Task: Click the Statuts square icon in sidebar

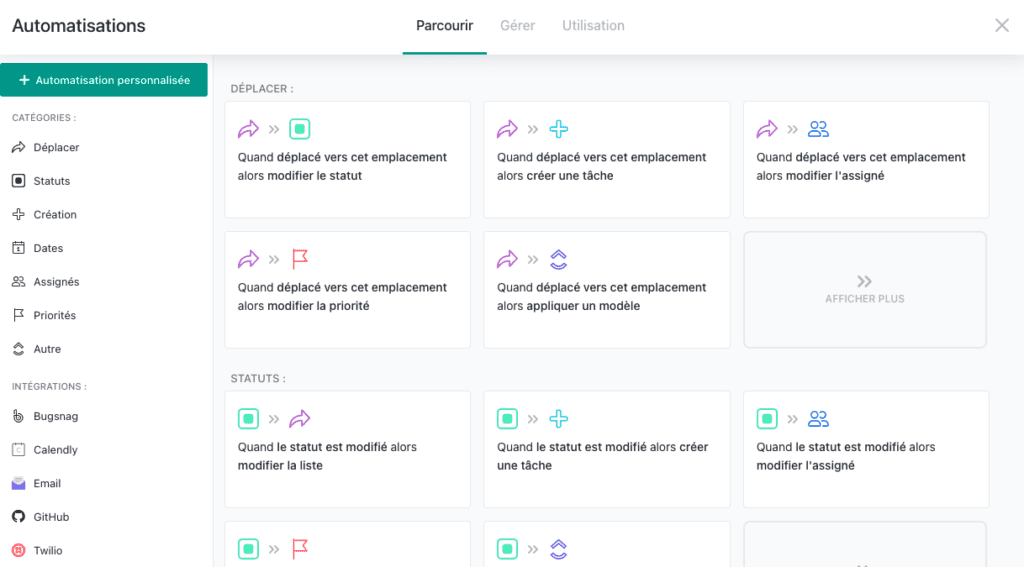Action: 18,181
